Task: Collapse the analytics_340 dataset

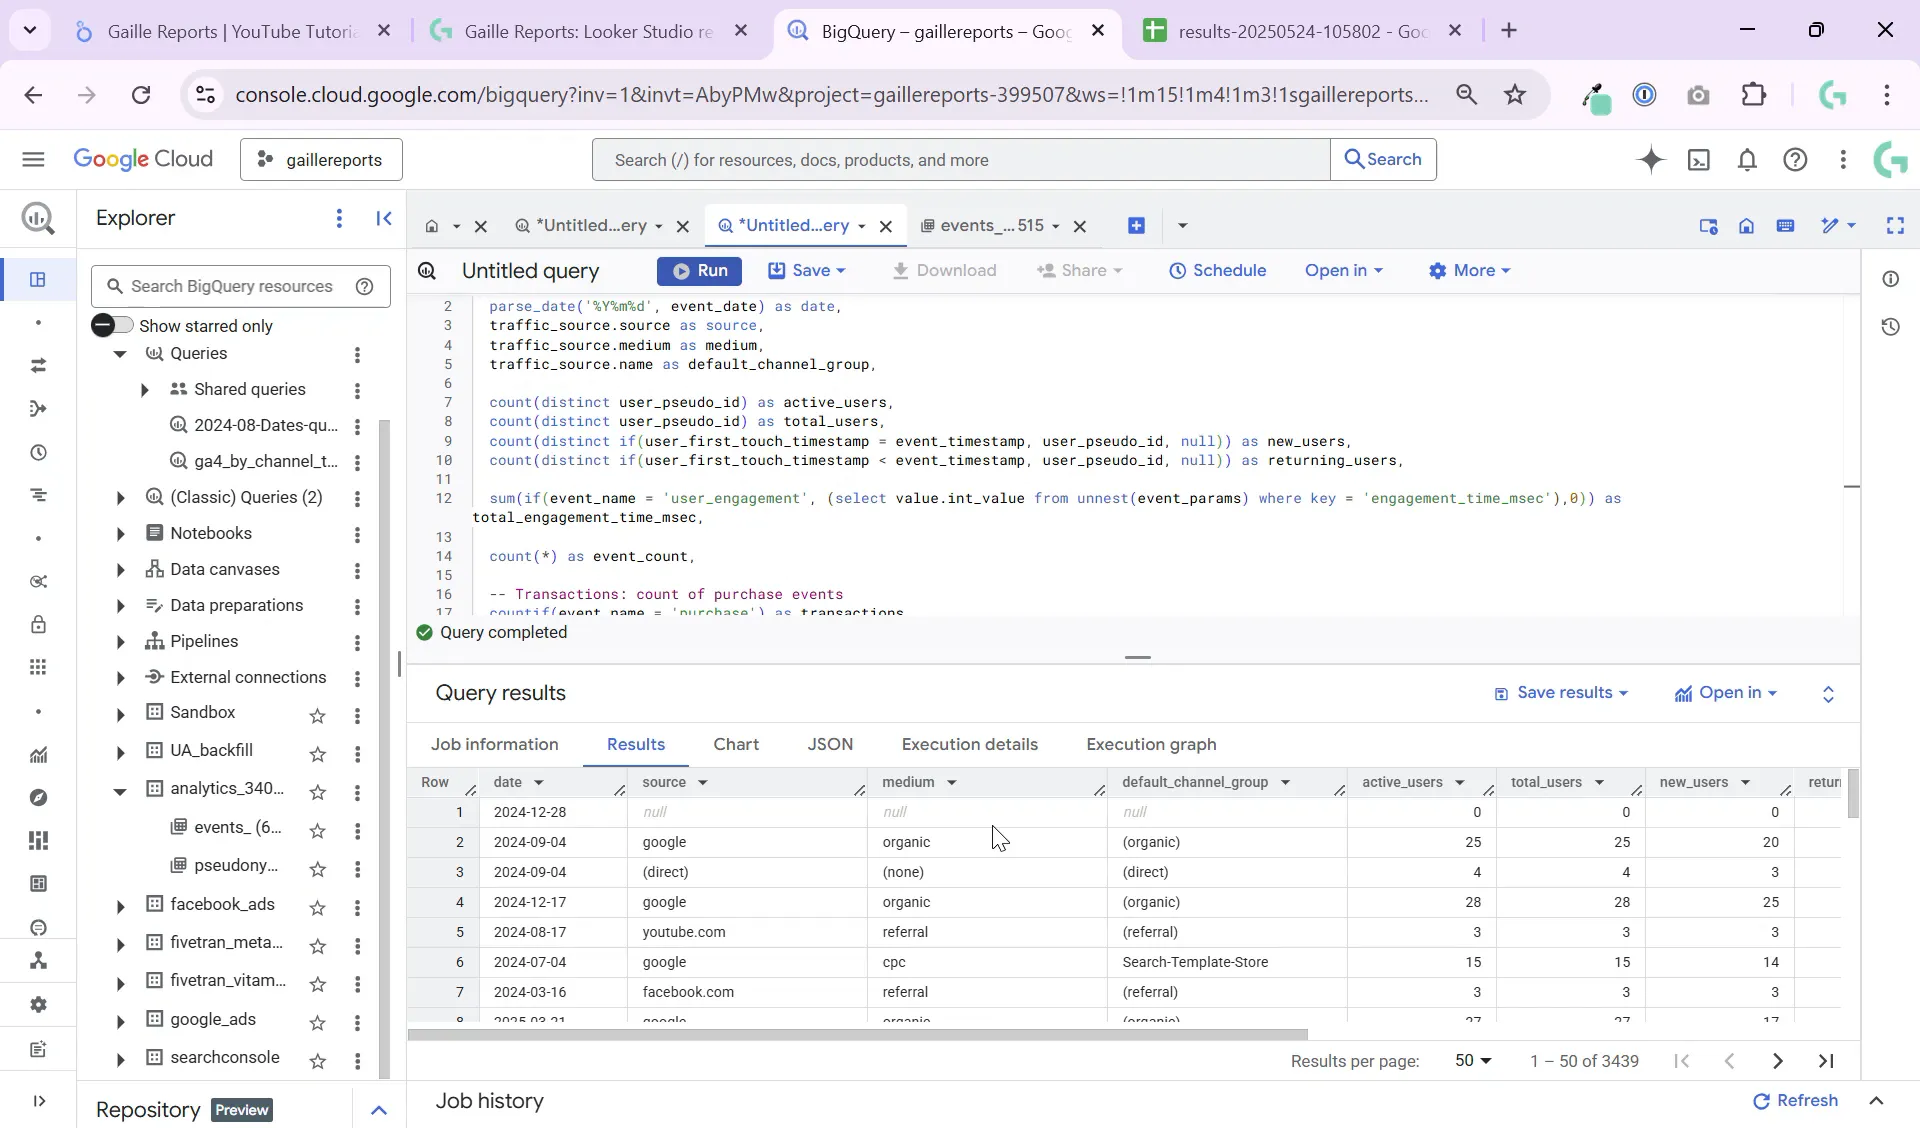Action: click(x=120, y=790)
